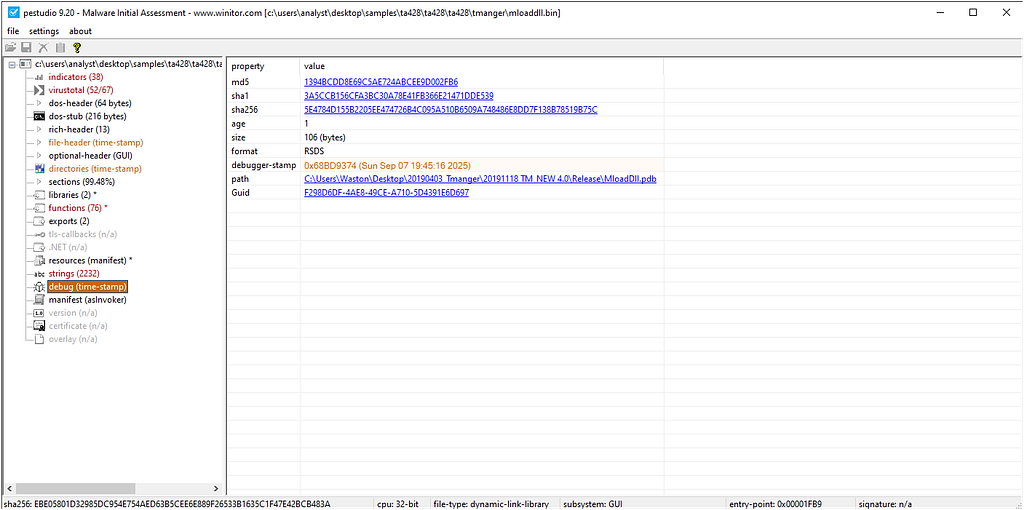Select indicators (38) in the tree
The width and height of the screenshot is (1024, 510).
(x=76, y=77)
